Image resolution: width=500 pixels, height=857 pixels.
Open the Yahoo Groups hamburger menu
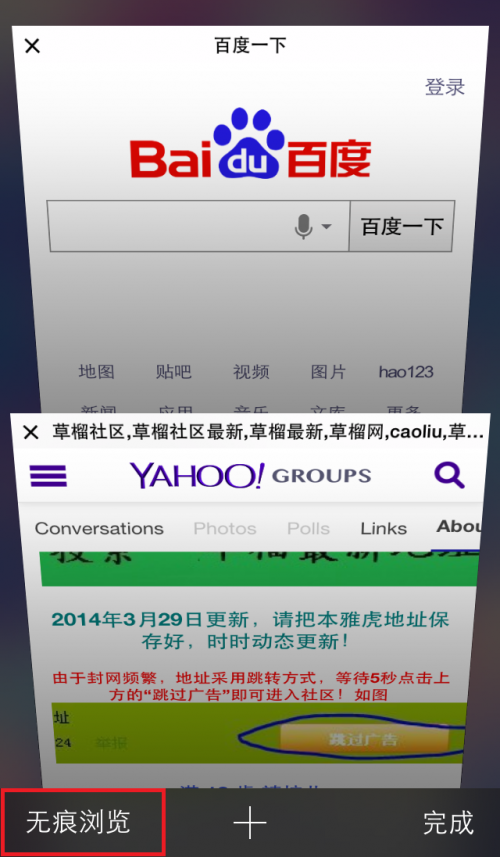tap(48, 476)
